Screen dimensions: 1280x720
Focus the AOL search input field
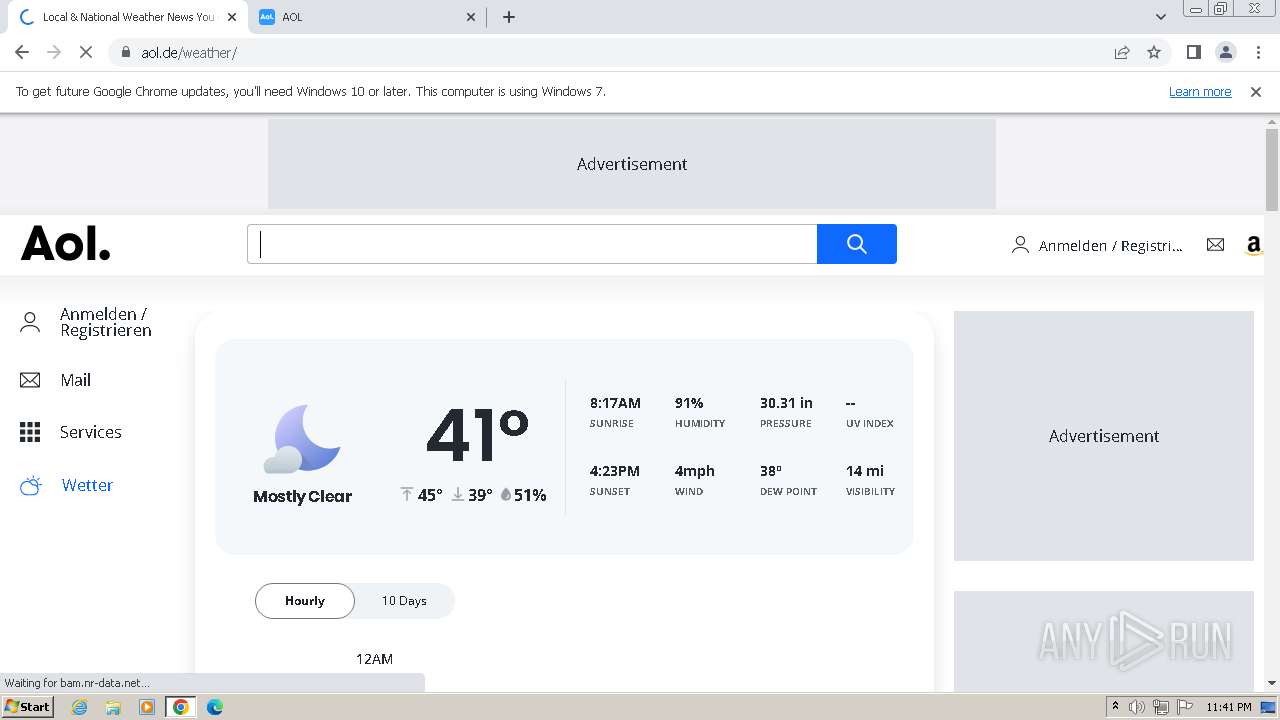(532, 244)
